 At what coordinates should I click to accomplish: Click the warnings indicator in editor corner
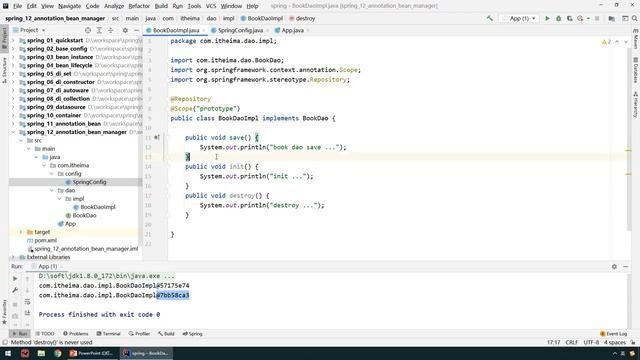(606, 42)
